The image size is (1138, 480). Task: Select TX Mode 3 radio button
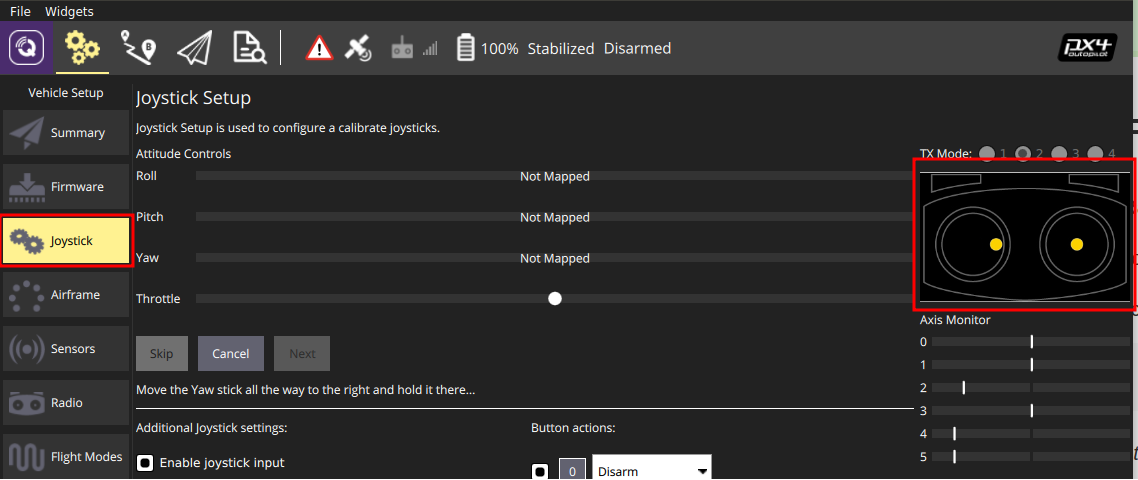click(1060, 154)
